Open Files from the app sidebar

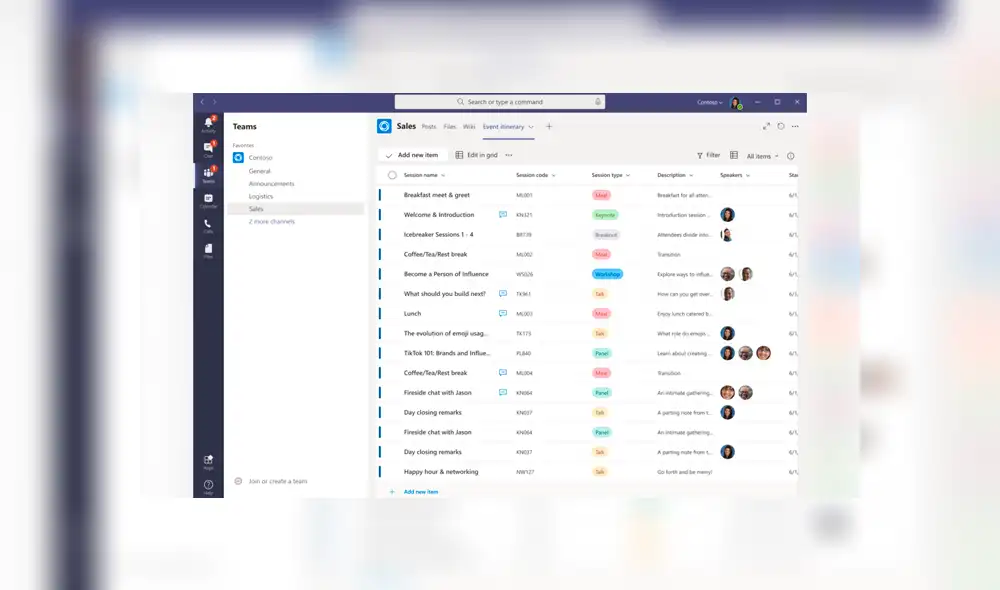(x=208, y=246)
